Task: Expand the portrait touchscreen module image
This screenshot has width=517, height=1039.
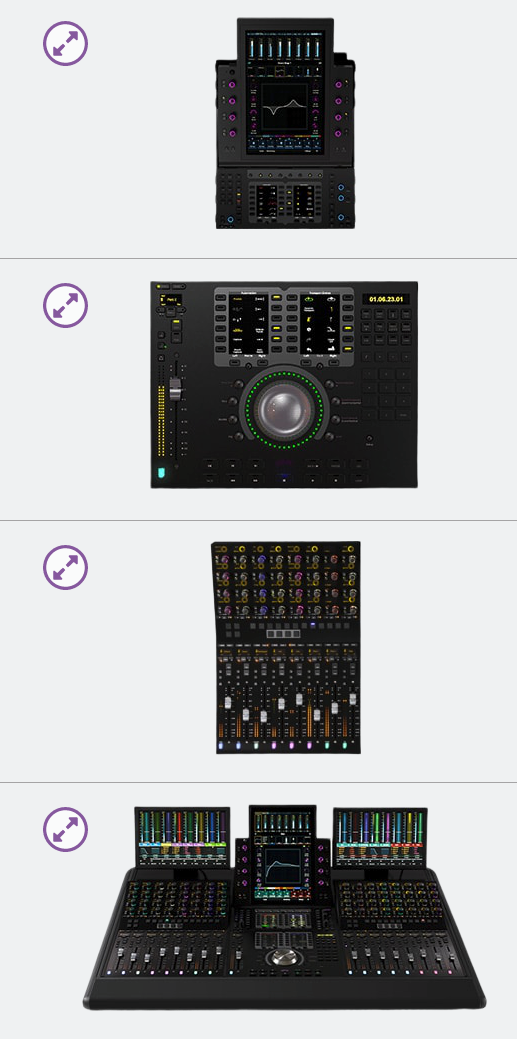Action: click(x=66, y=43)
